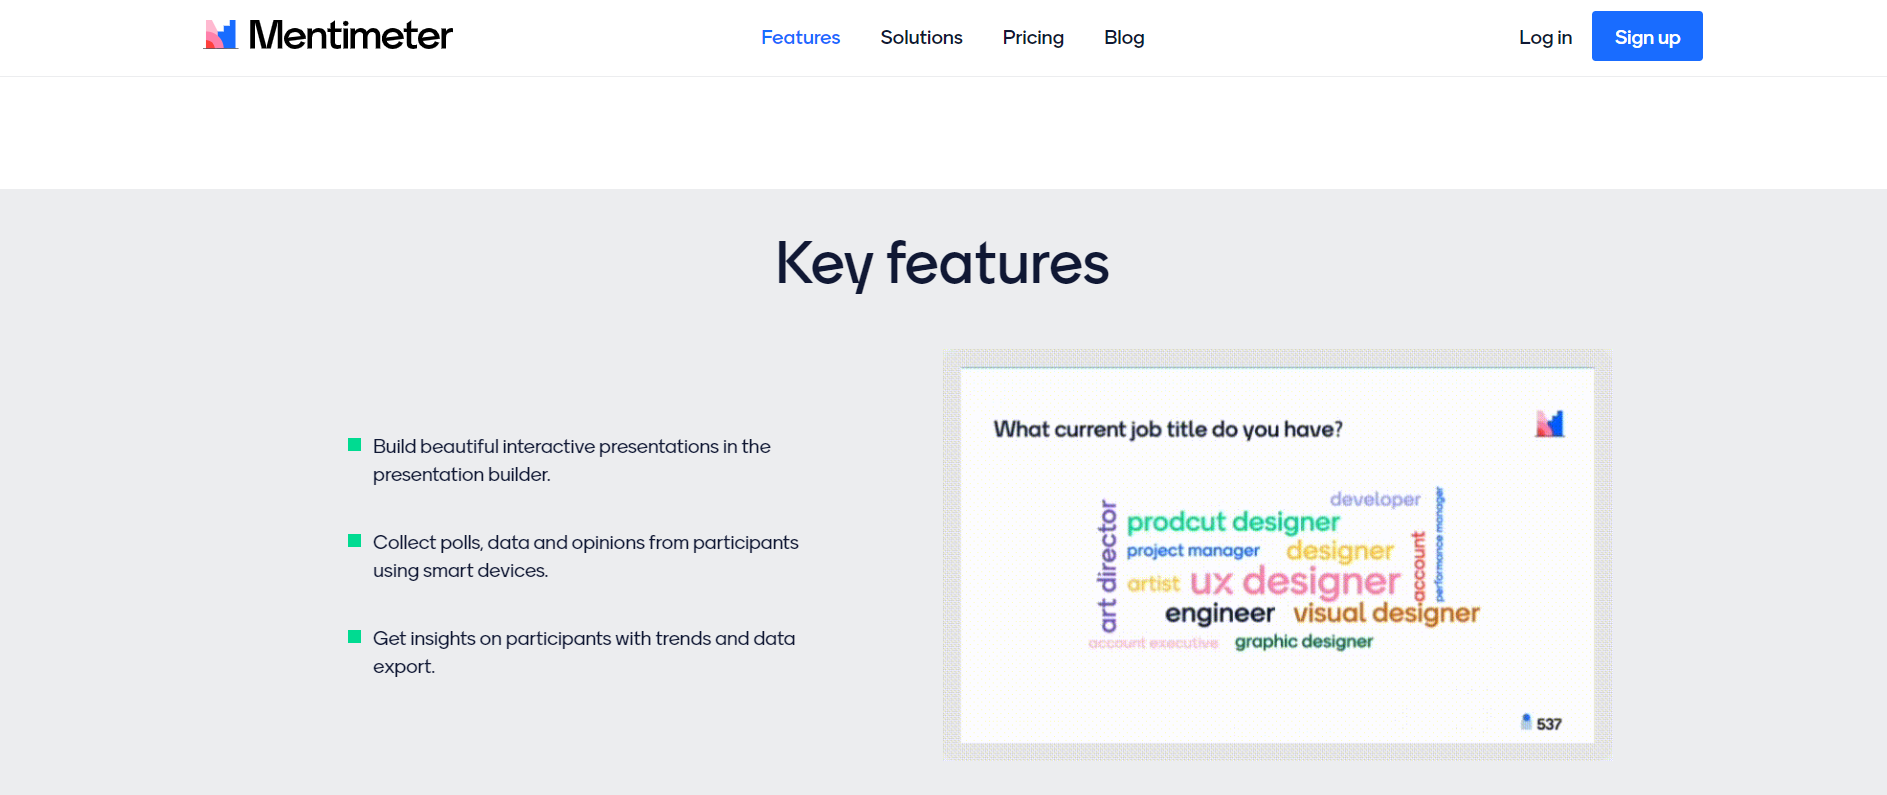Click the Key features heading
The image size is (1887, 795).
pos(942,264)
